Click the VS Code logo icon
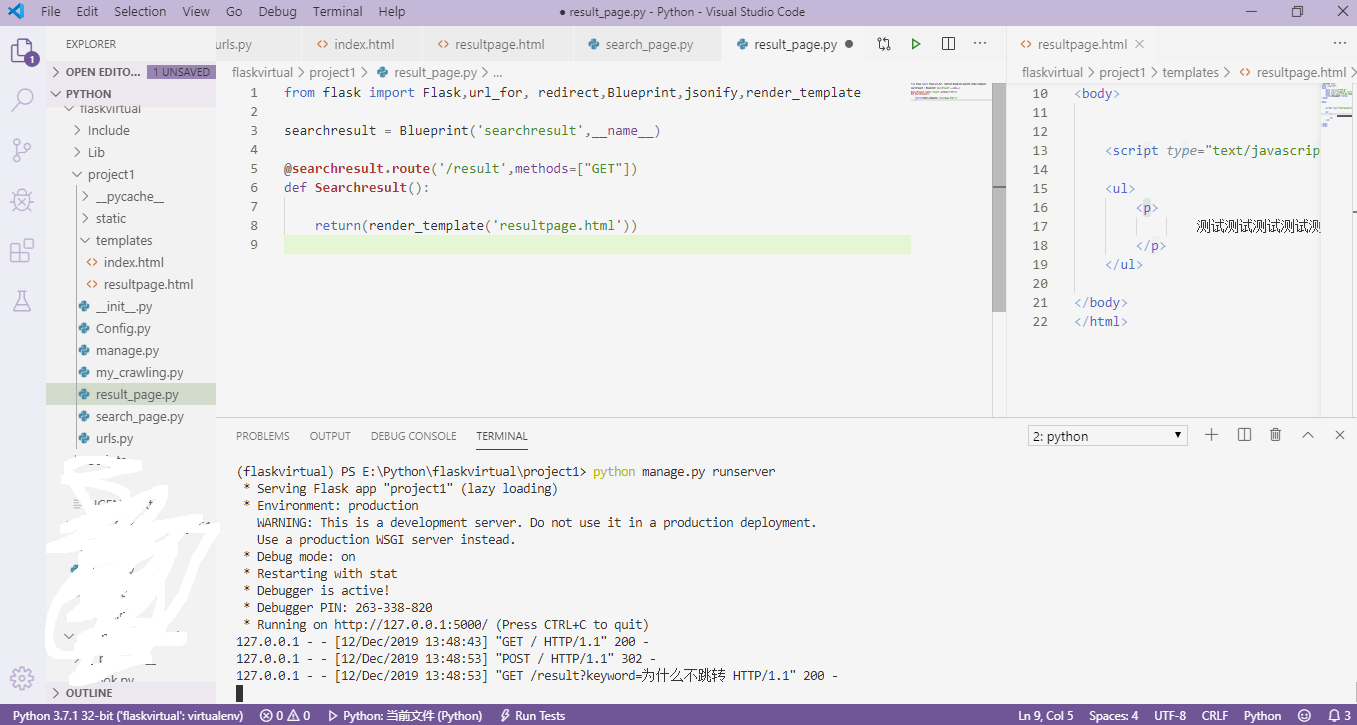This screenshot has width=1357, height=725. (x=15, y=12)
